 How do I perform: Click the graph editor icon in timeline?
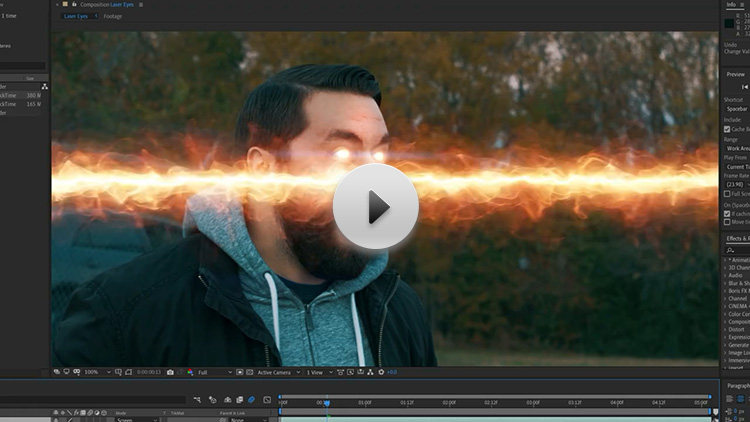pos(267,400)
